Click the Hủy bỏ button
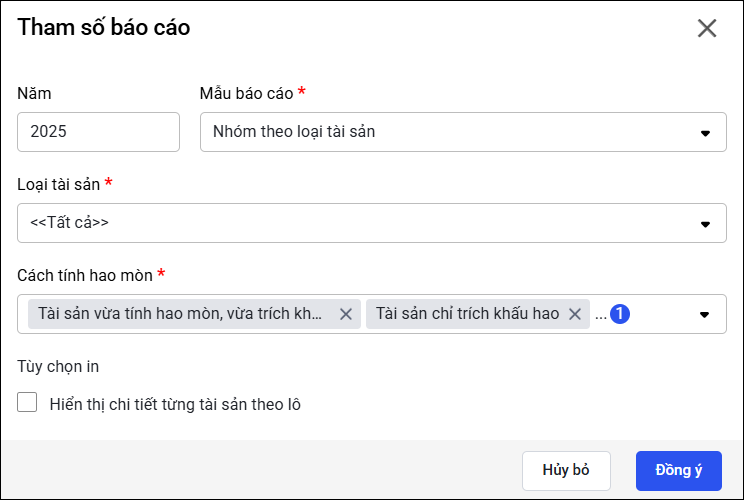744x500 pixels. [566, 470]
